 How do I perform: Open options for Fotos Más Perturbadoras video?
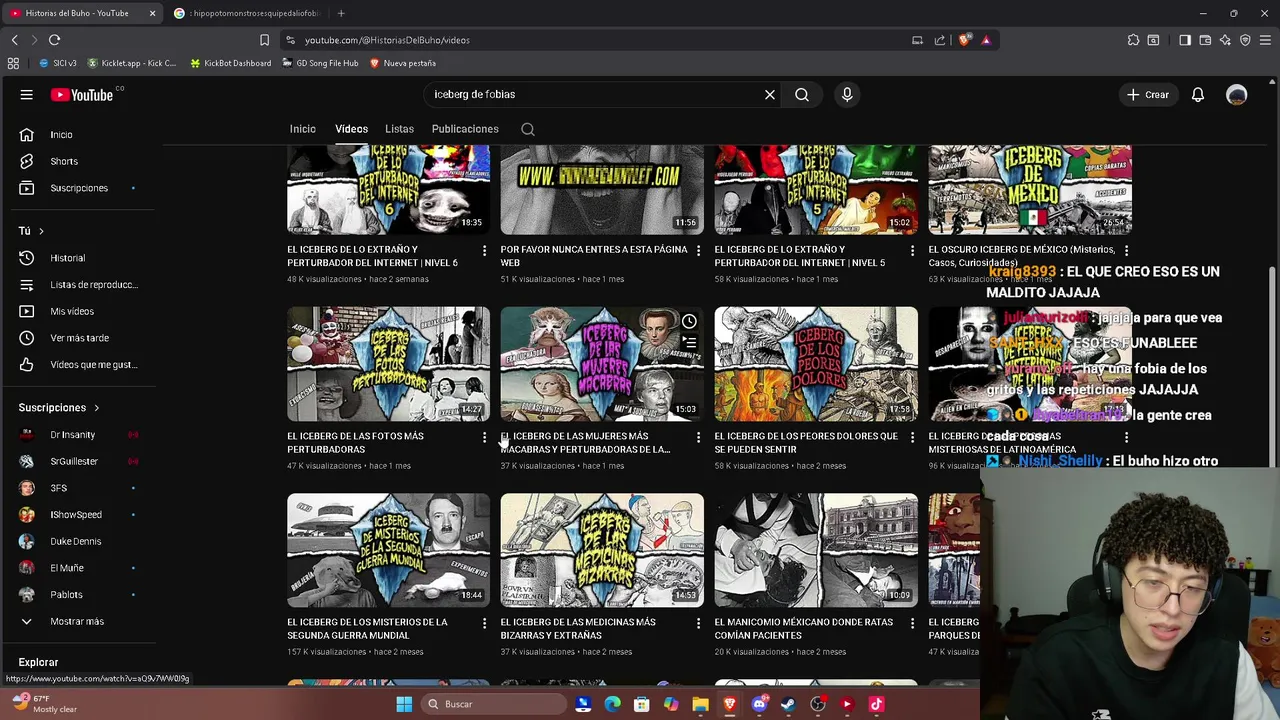[484, 437]
